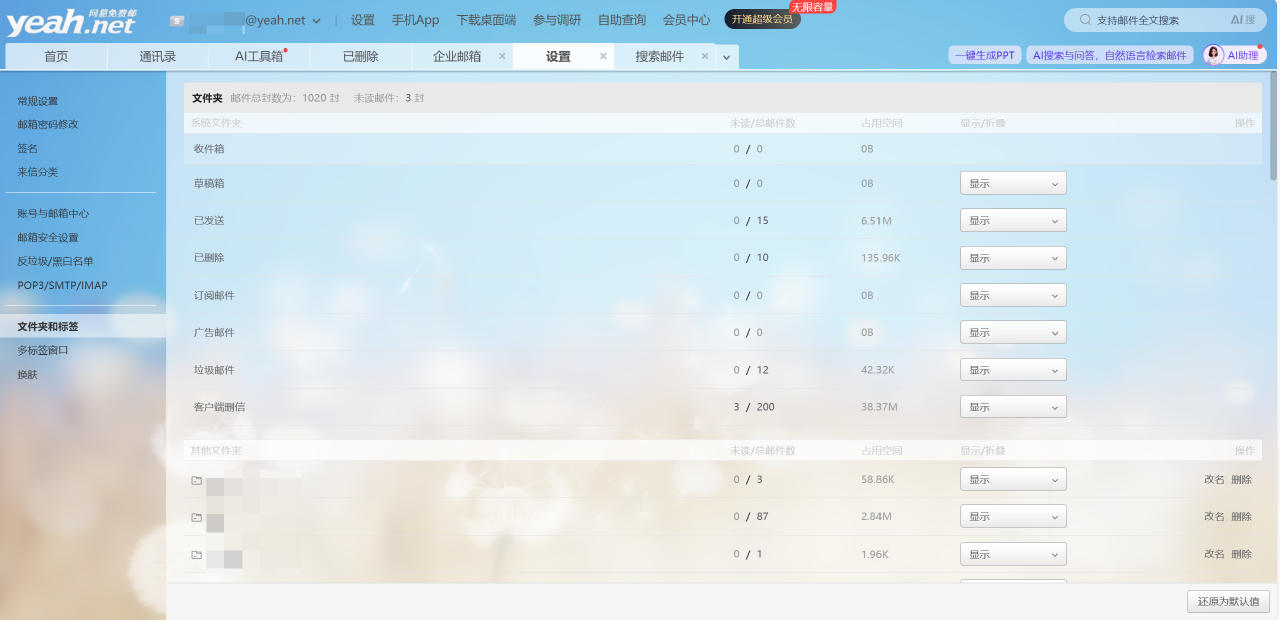Close the 设置 tab
This screenshot has height=620, width=1280.
click(603, 57)
